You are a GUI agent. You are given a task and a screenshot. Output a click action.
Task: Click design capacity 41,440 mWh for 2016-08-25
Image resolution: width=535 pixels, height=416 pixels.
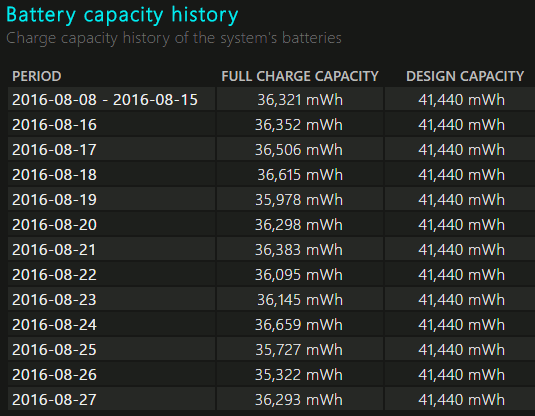point(461,349)
